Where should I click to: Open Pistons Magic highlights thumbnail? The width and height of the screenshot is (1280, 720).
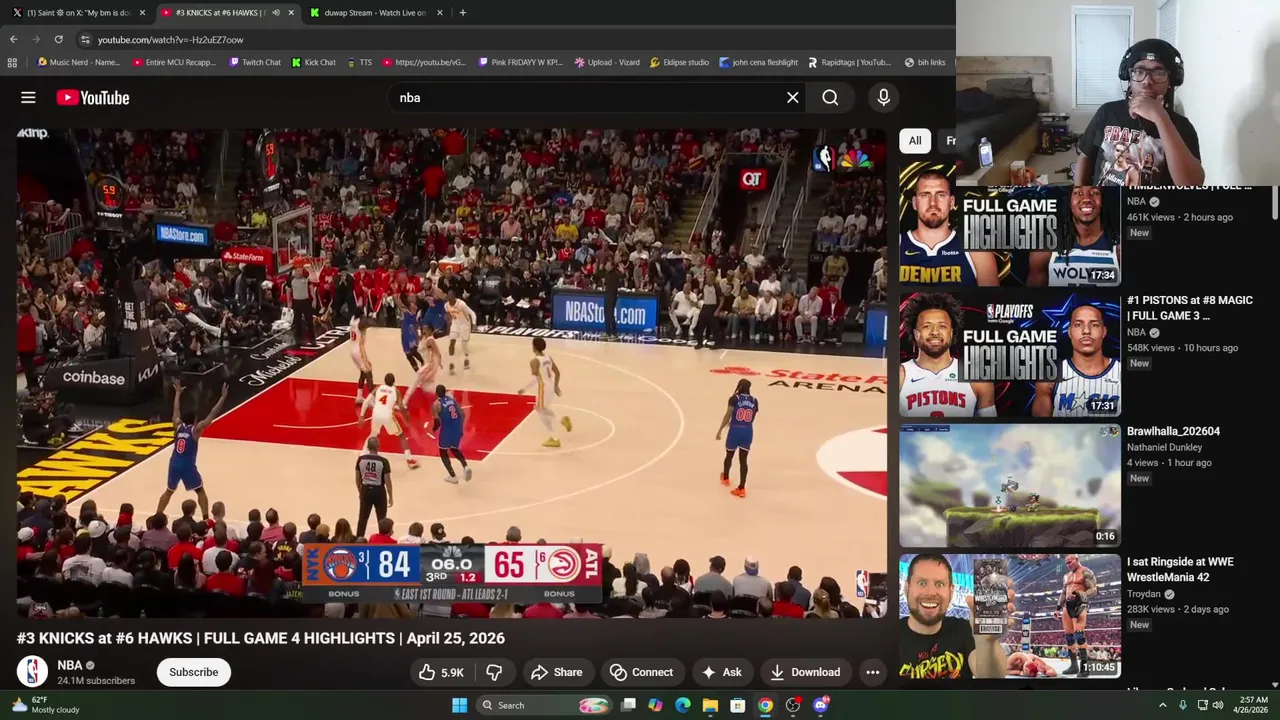click(x=1009, y=354)
